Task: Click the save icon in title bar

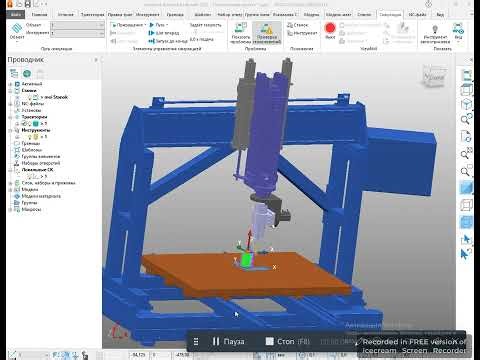Action: click(x=28, y=4)
